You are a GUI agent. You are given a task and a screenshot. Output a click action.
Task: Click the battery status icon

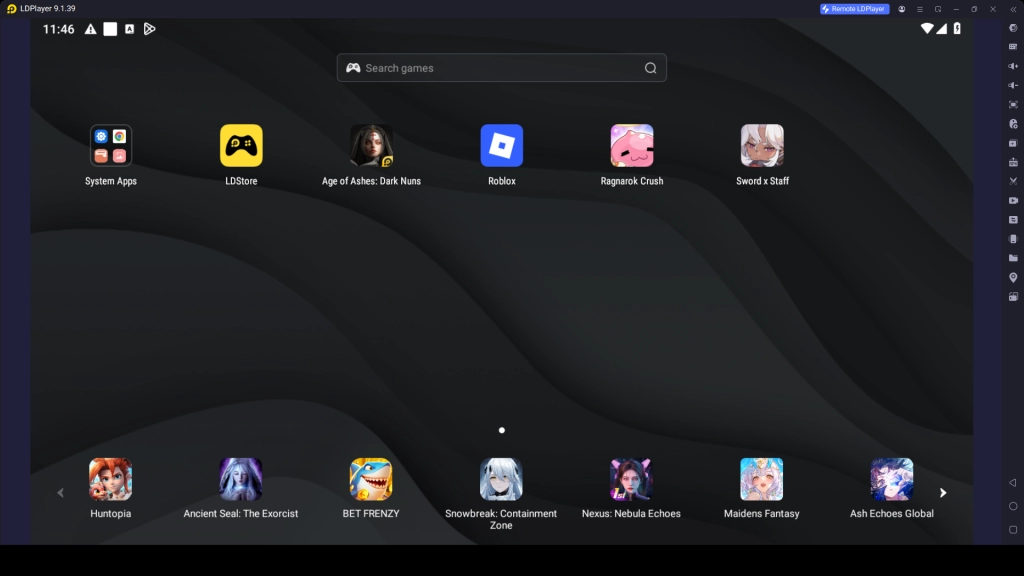[957, 28]
